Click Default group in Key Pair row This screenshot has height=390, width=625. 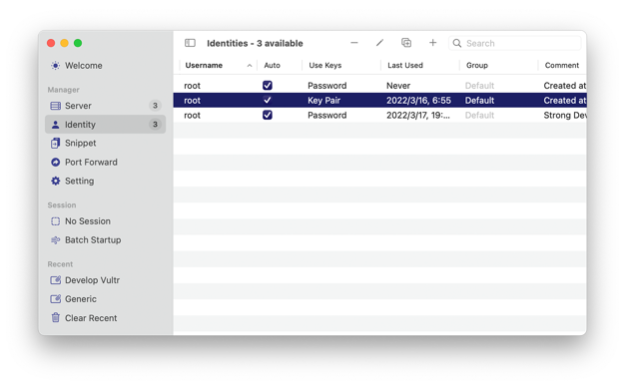coord(480,100)
